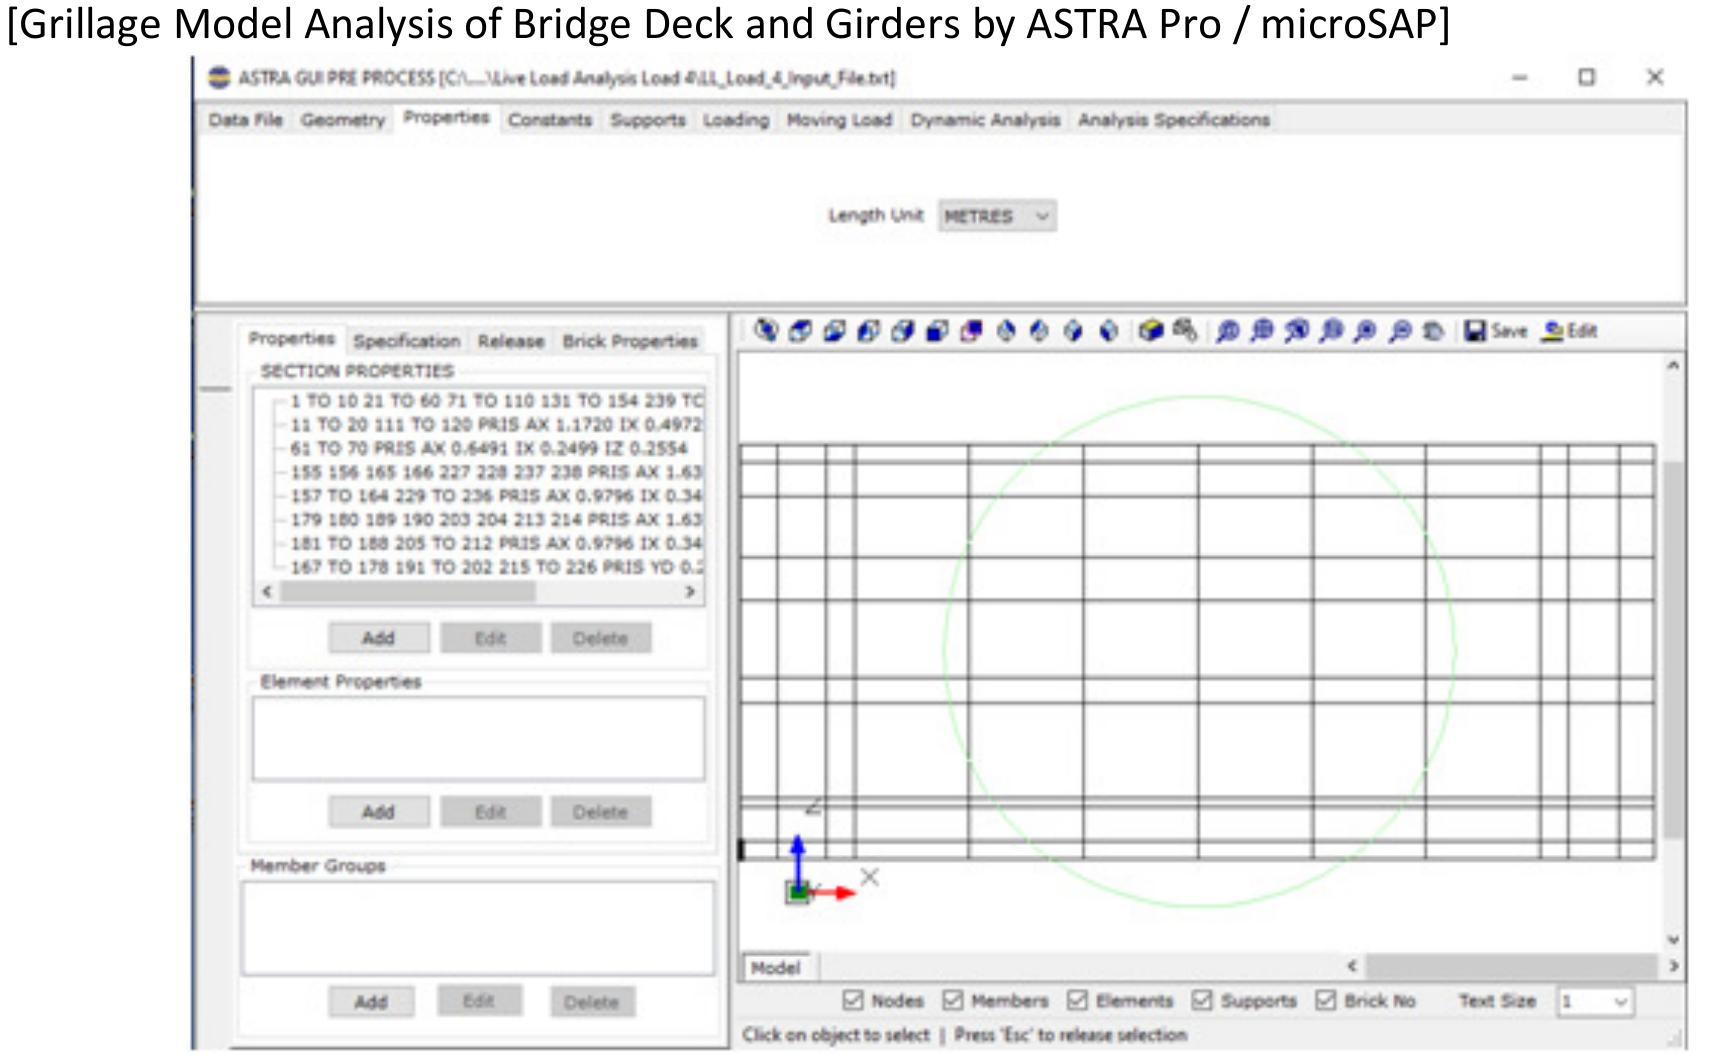
Task: Toggle the Brick No checkbox off
Action: pyautogui.click(x=1327, y=1000)
